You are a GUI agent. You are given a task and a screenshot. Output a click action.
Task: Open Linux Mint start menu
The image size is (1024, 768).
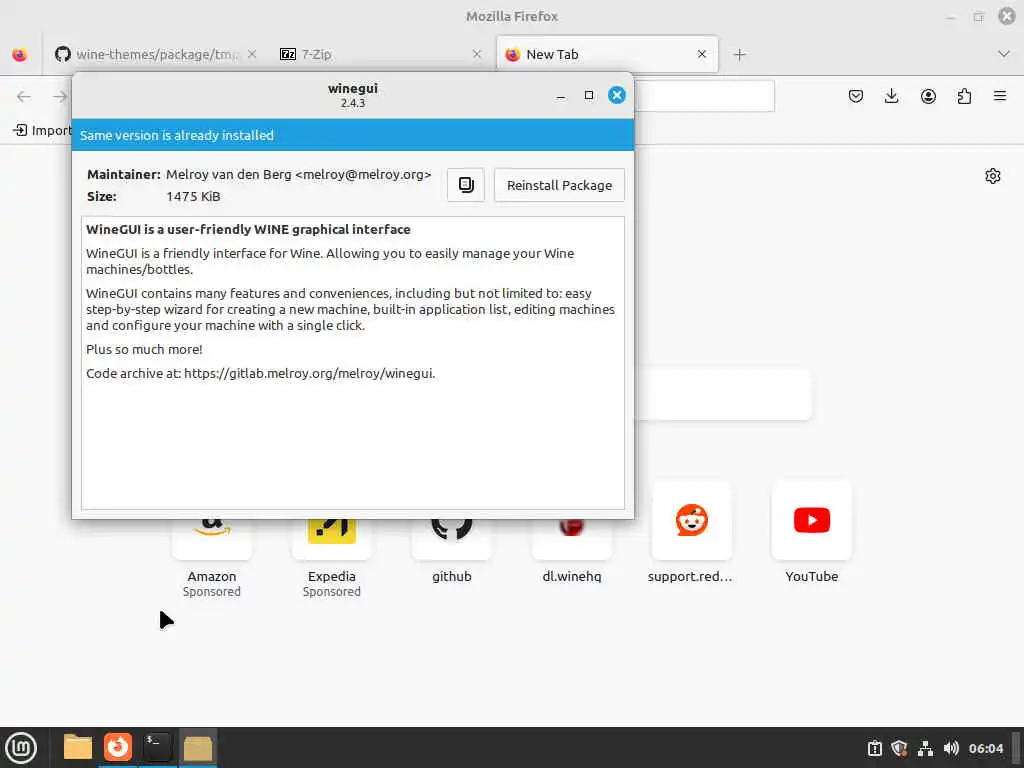[x=21, y=748]
